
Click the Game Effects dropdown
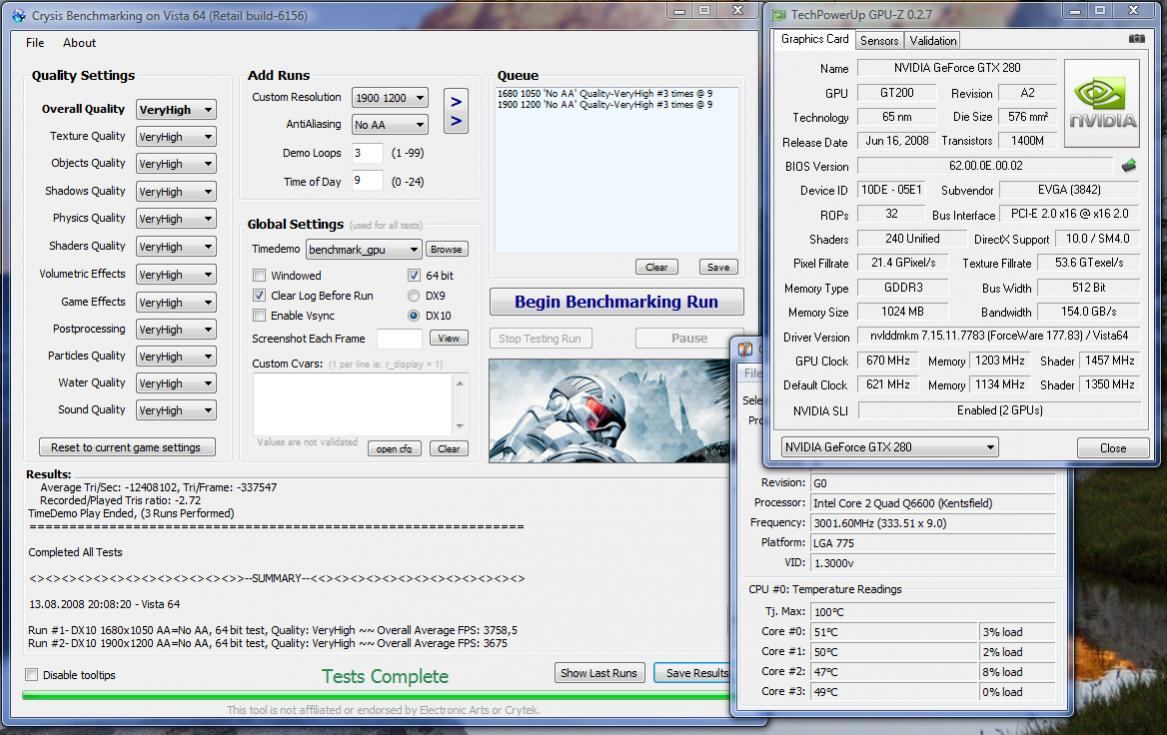click(176, 302)
